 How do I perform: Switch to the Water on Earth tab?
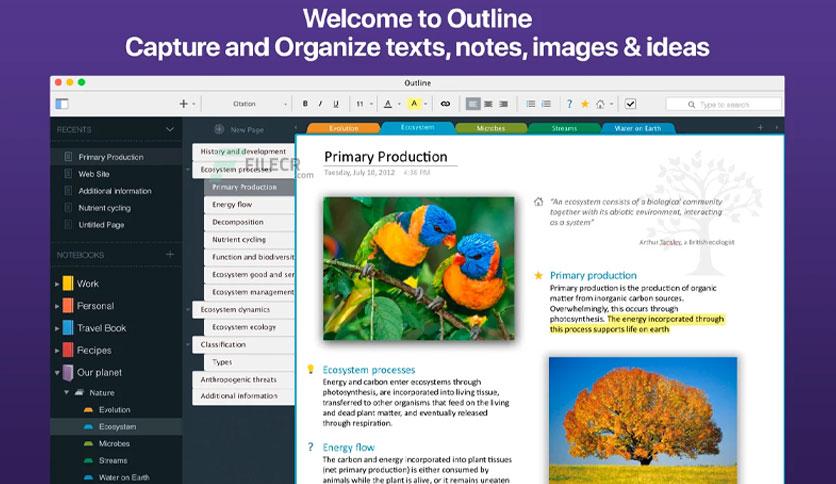[x=638, y=128]
